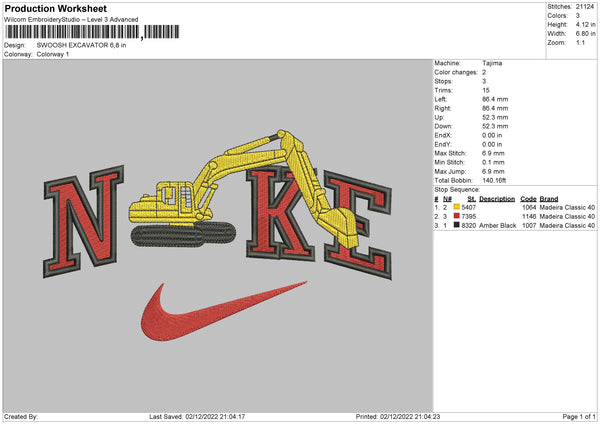600x424 pixels.
Task: Click the 'Last Saved: 02/12/2022 21:04:17' footer text
Action: (x=197, y=416)
